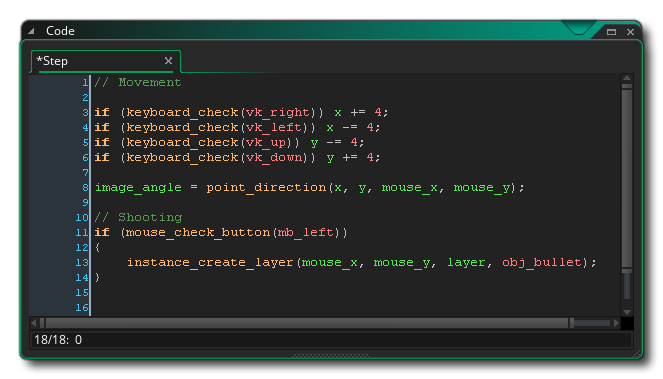
Task: Click the horizontal scrollbar right arrow
Action: pos(616,323)
